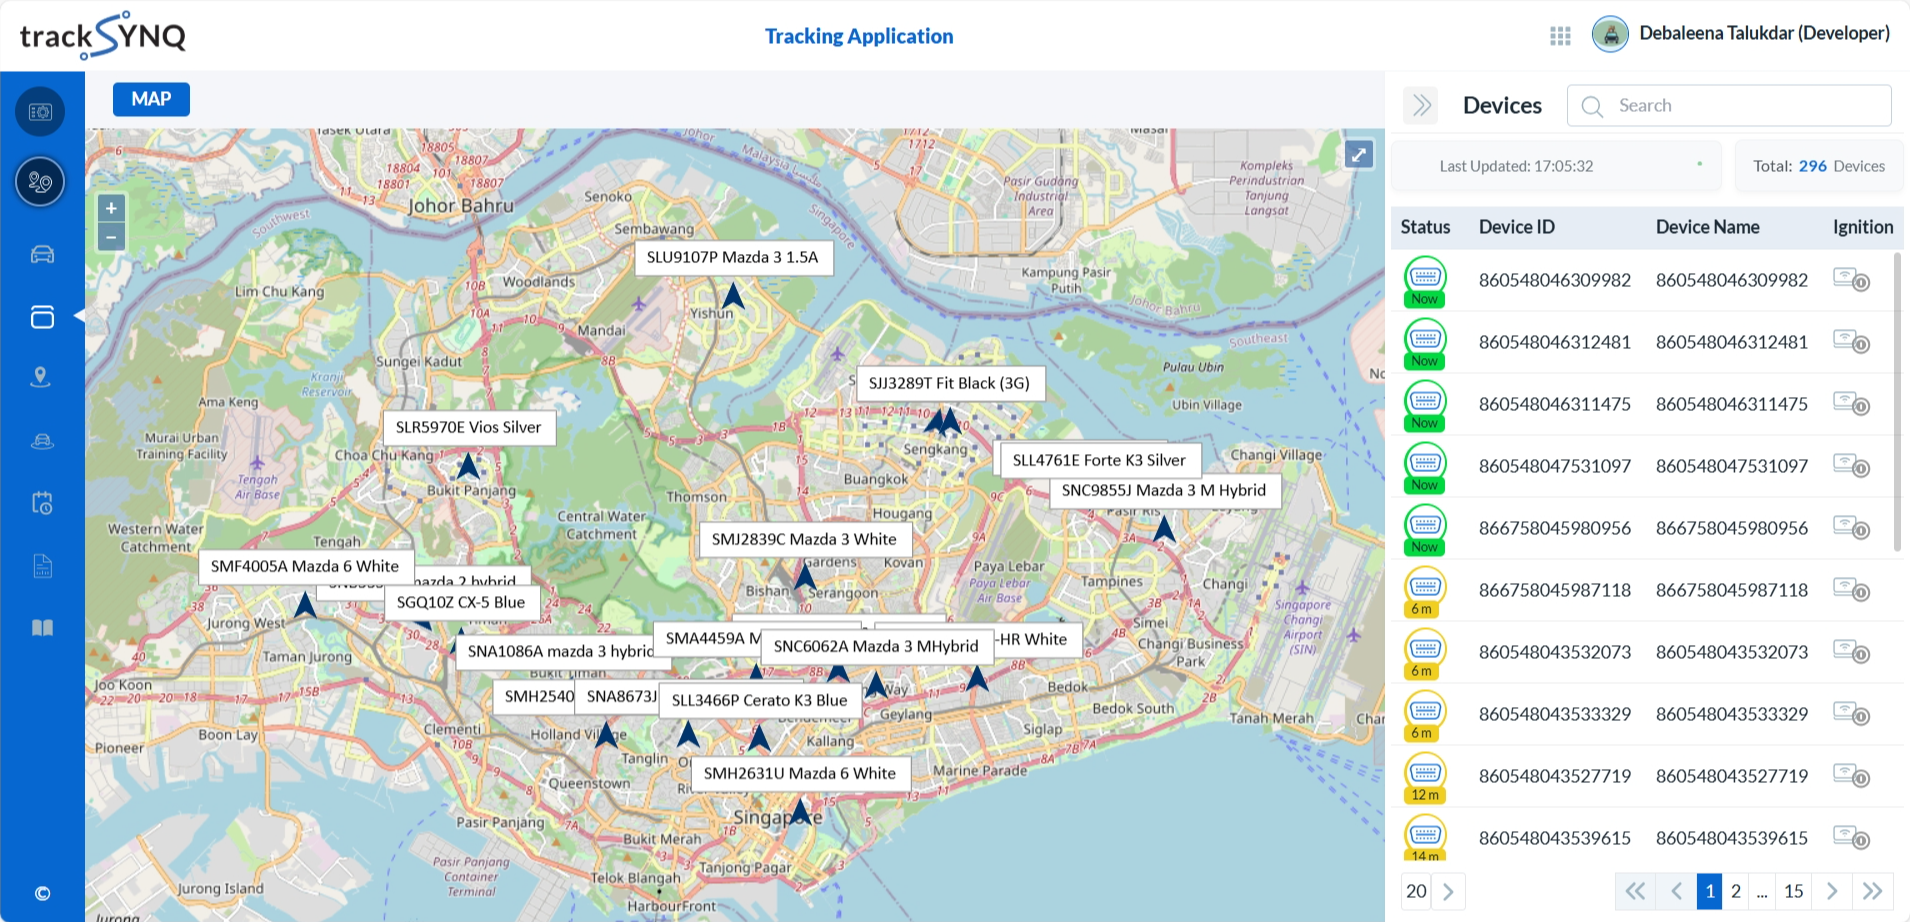Image resolution: width=1910 pixels, height=922 pixels.
Task: Click map zoom in plus button
Action: pos(111,209)
